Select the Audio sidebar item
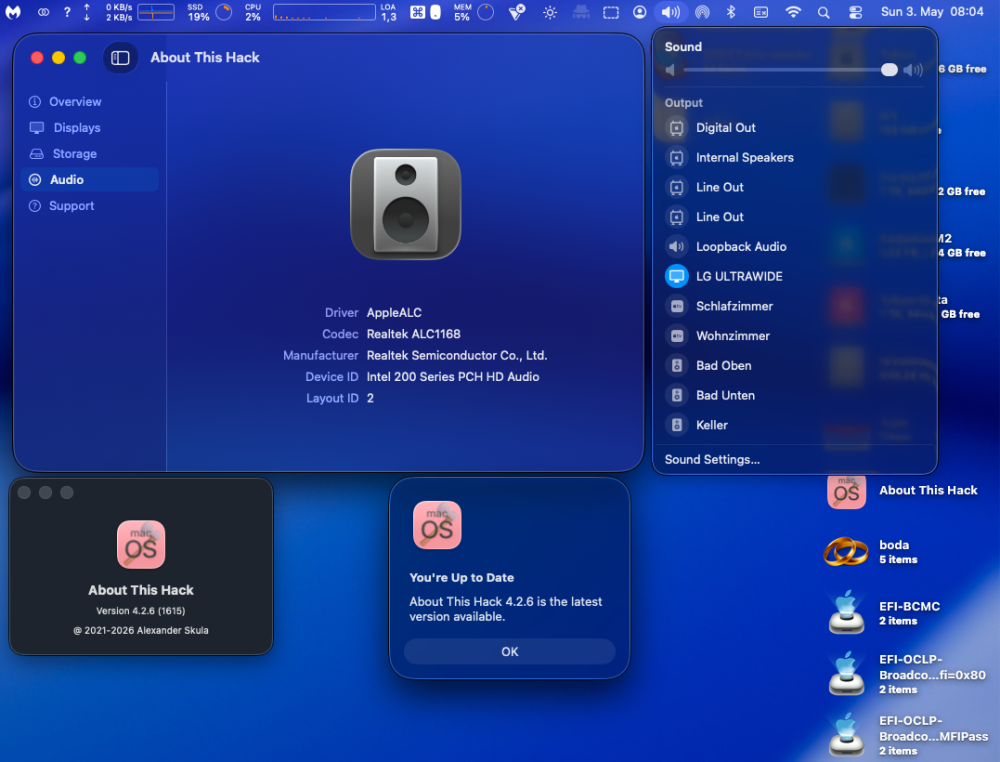This screenshot has height=762, width=1000. 89,180
